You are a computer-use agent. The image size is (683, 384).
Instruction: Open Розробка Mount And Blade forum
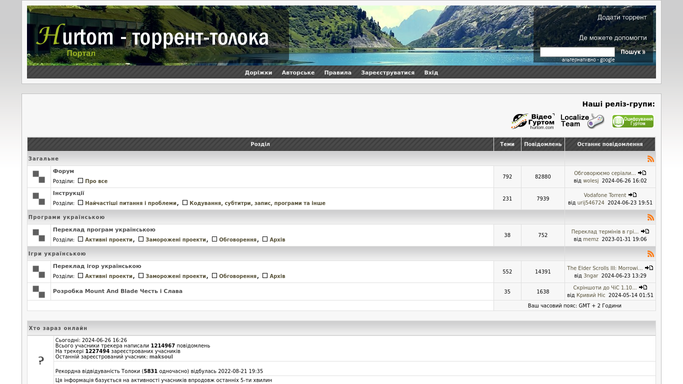[x=118, y=291]
